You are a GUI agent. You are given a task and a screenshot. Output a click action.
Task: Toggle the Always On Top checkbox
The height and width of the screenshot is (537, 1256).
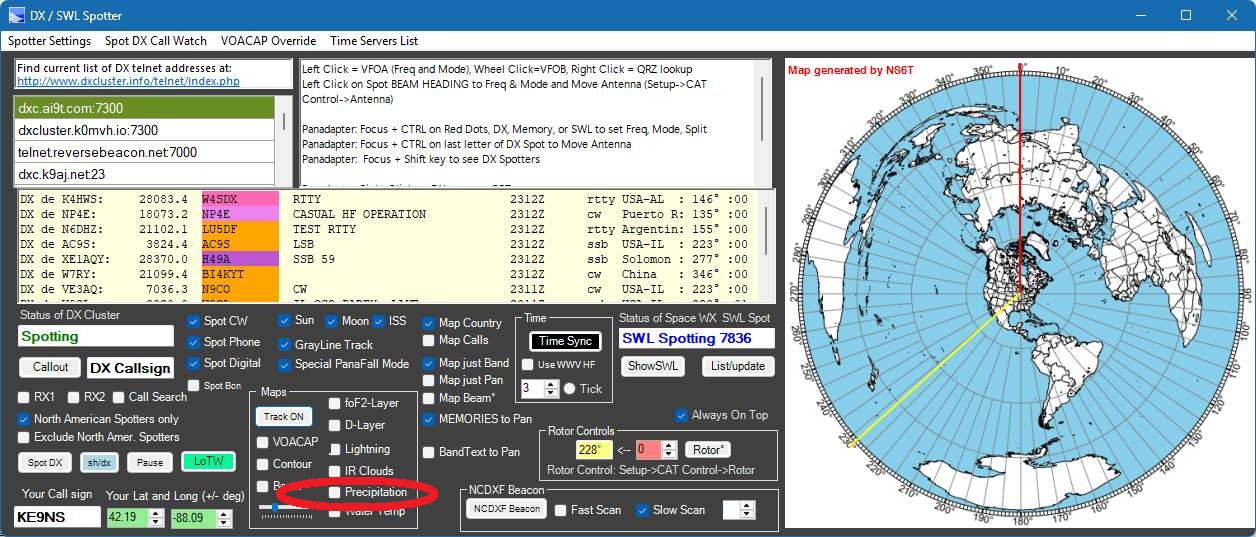682,415
